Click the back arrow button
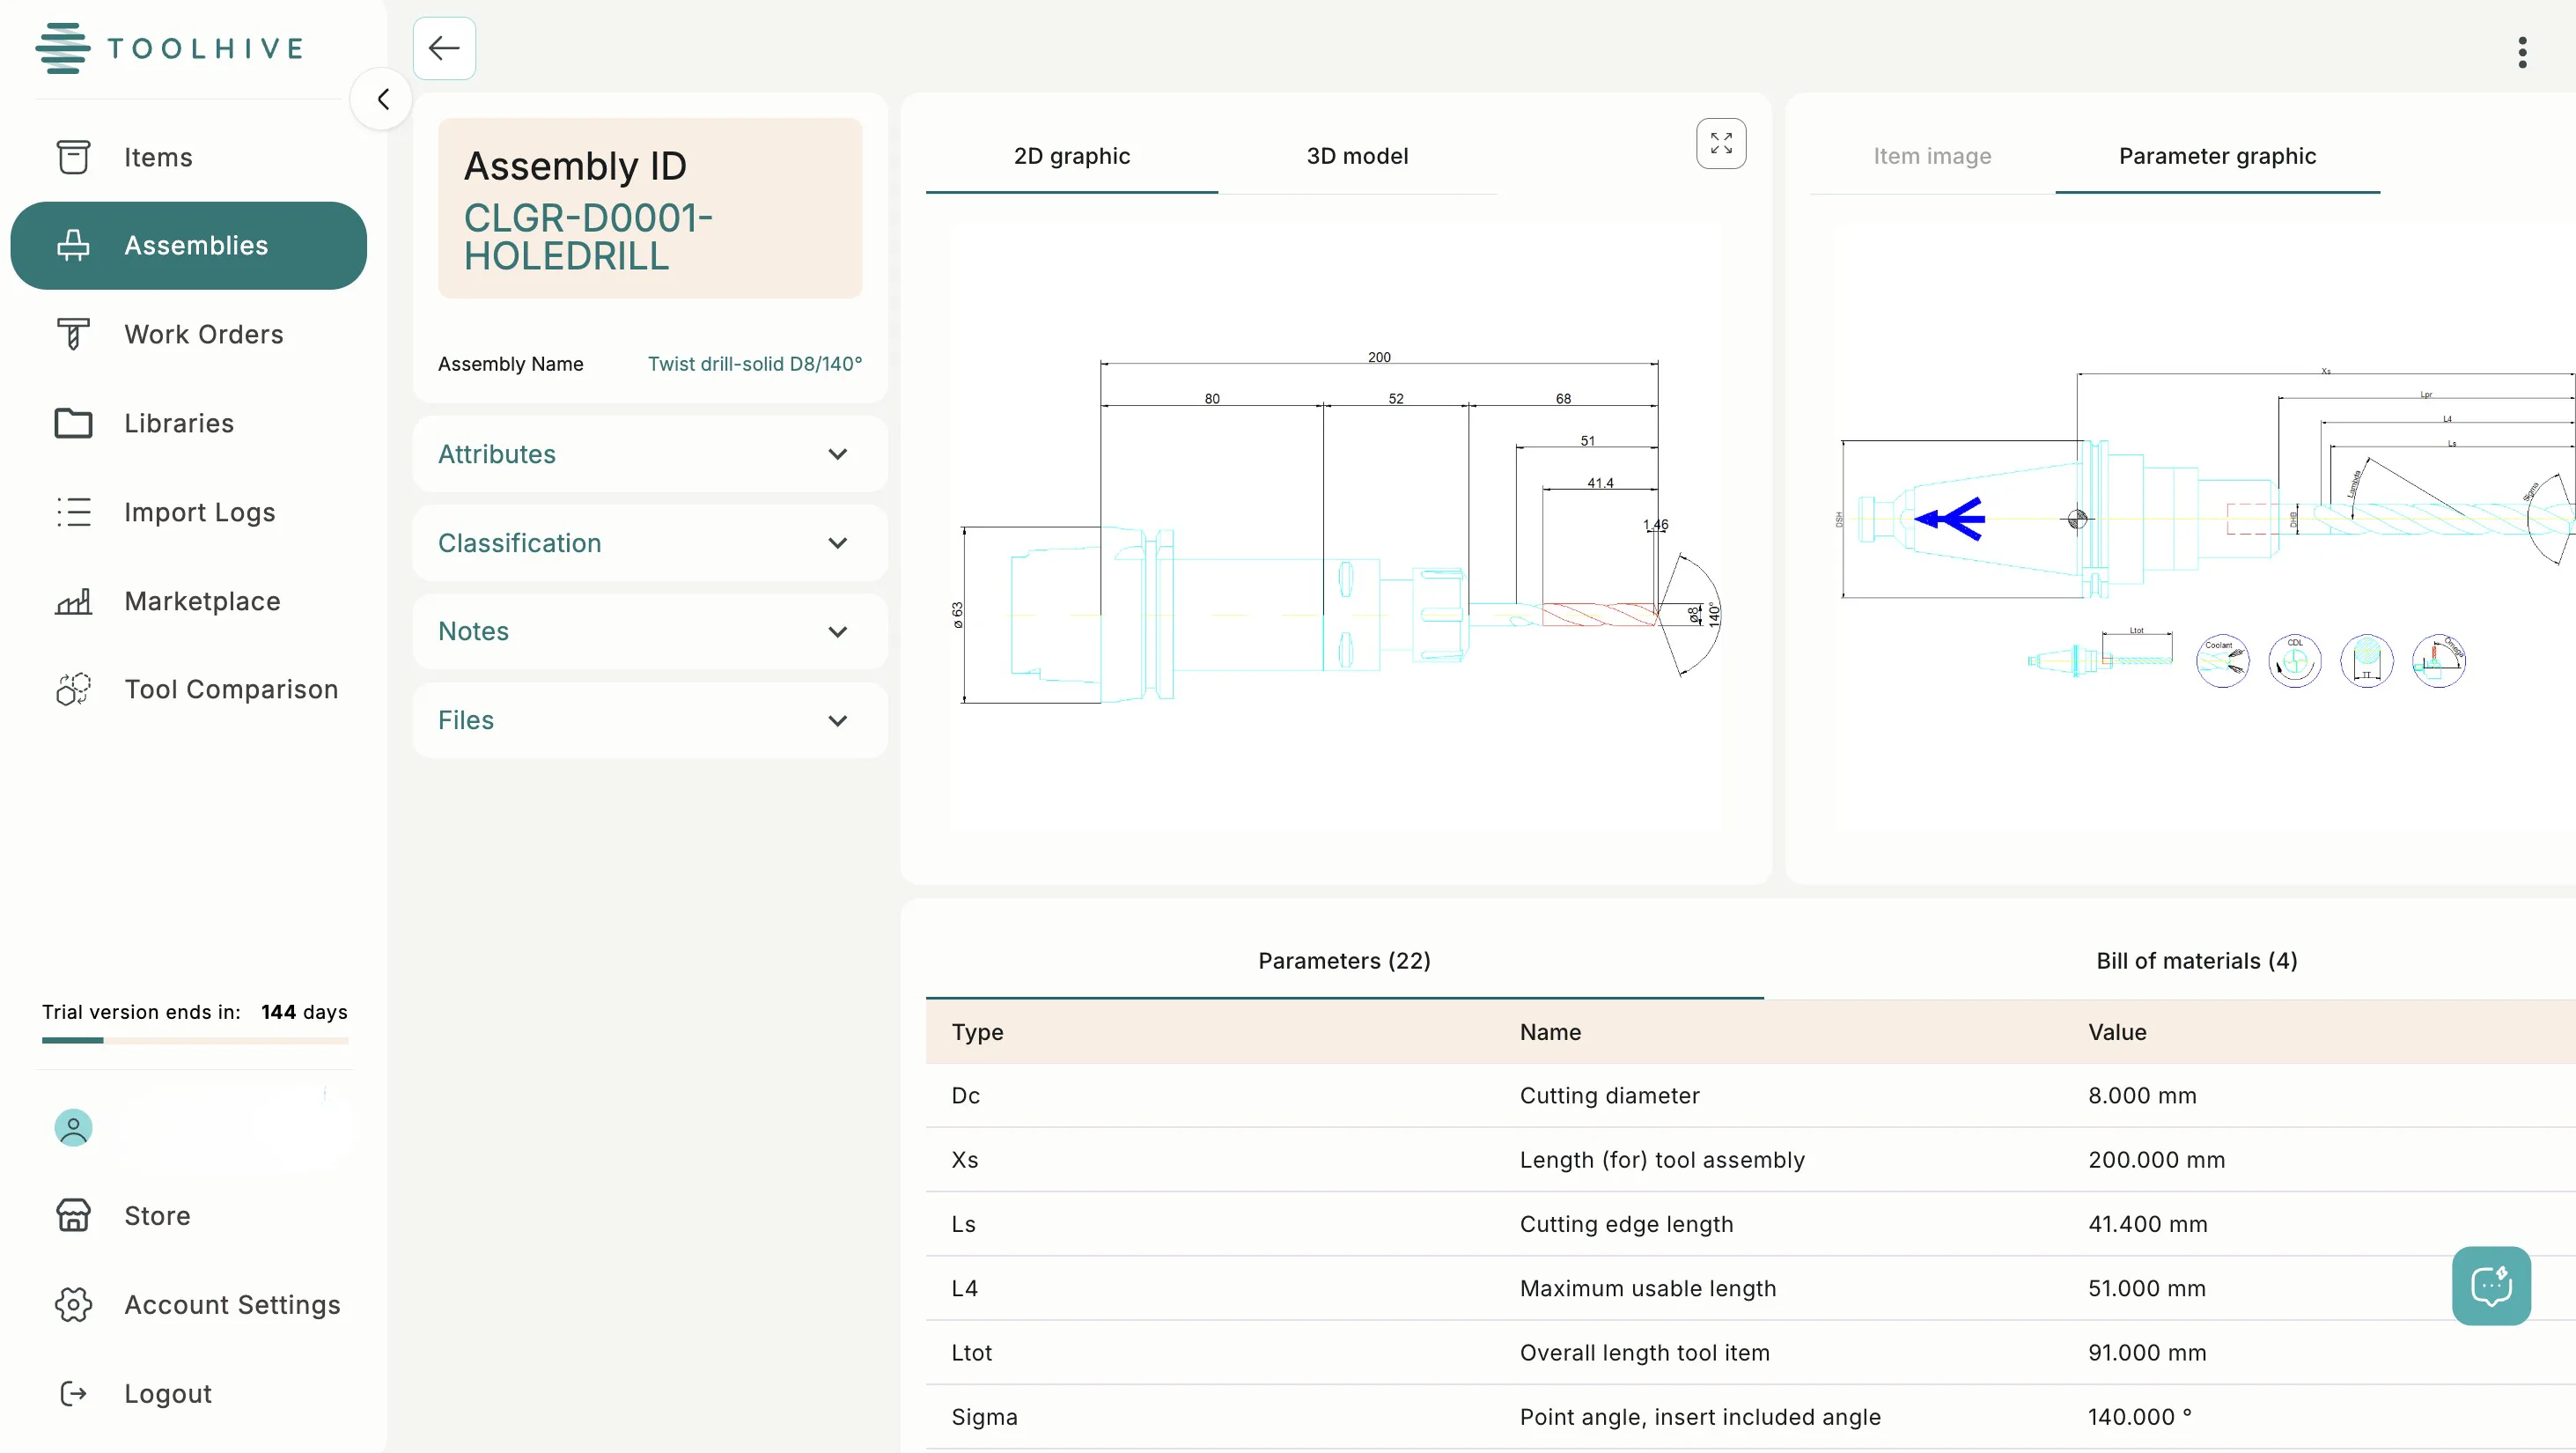The image size is (2576, 1453). tap(444, 48)
